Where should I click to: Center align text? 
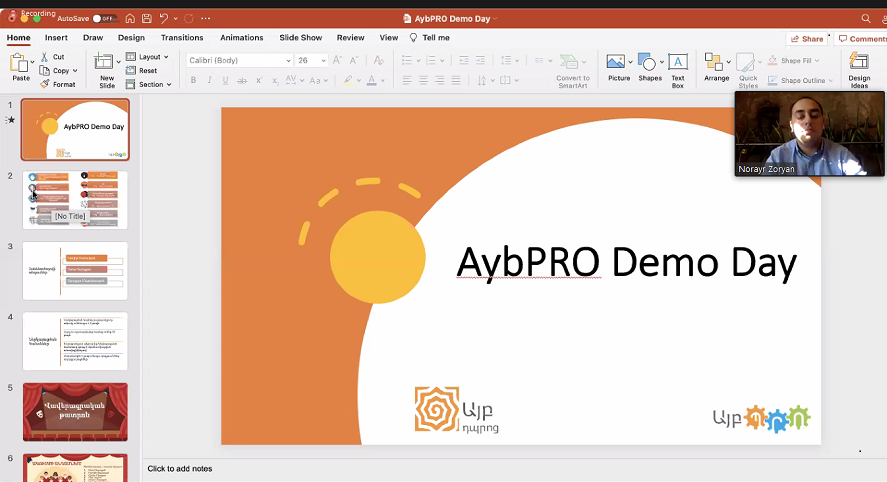423,80
